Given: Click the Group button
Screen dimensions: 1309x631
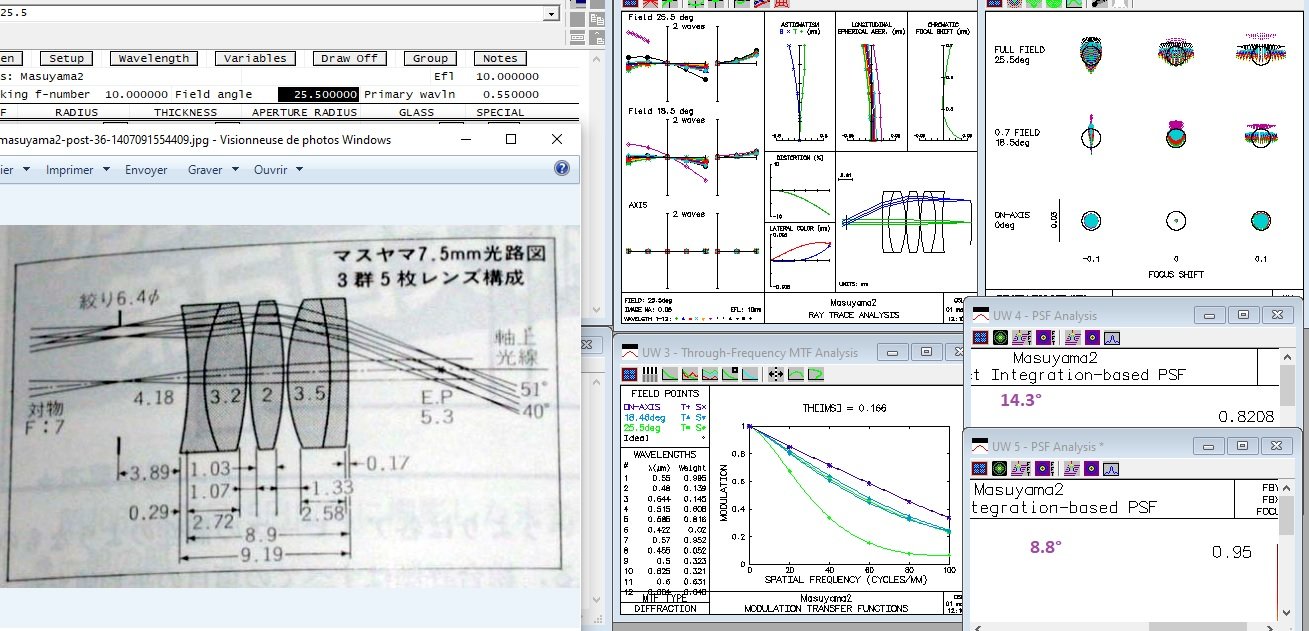Looking at the screenshot, I should click(x=430, y=58).
